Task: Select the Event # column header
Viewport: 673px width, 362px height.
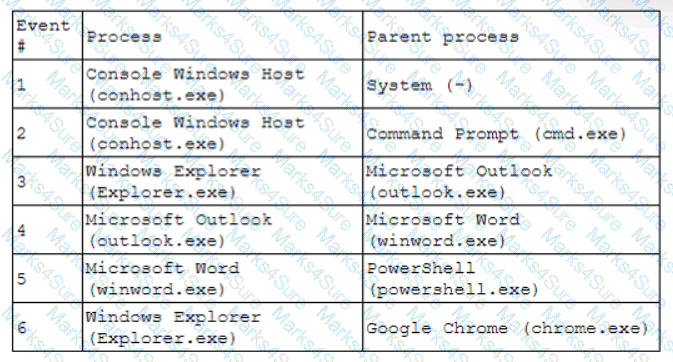Action: [x=48, y=35]
